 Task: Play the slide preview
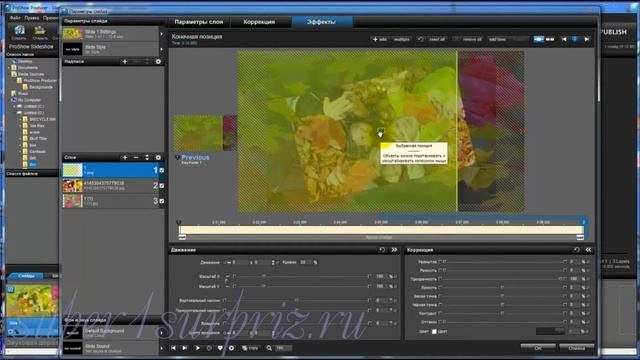point(198,348)
